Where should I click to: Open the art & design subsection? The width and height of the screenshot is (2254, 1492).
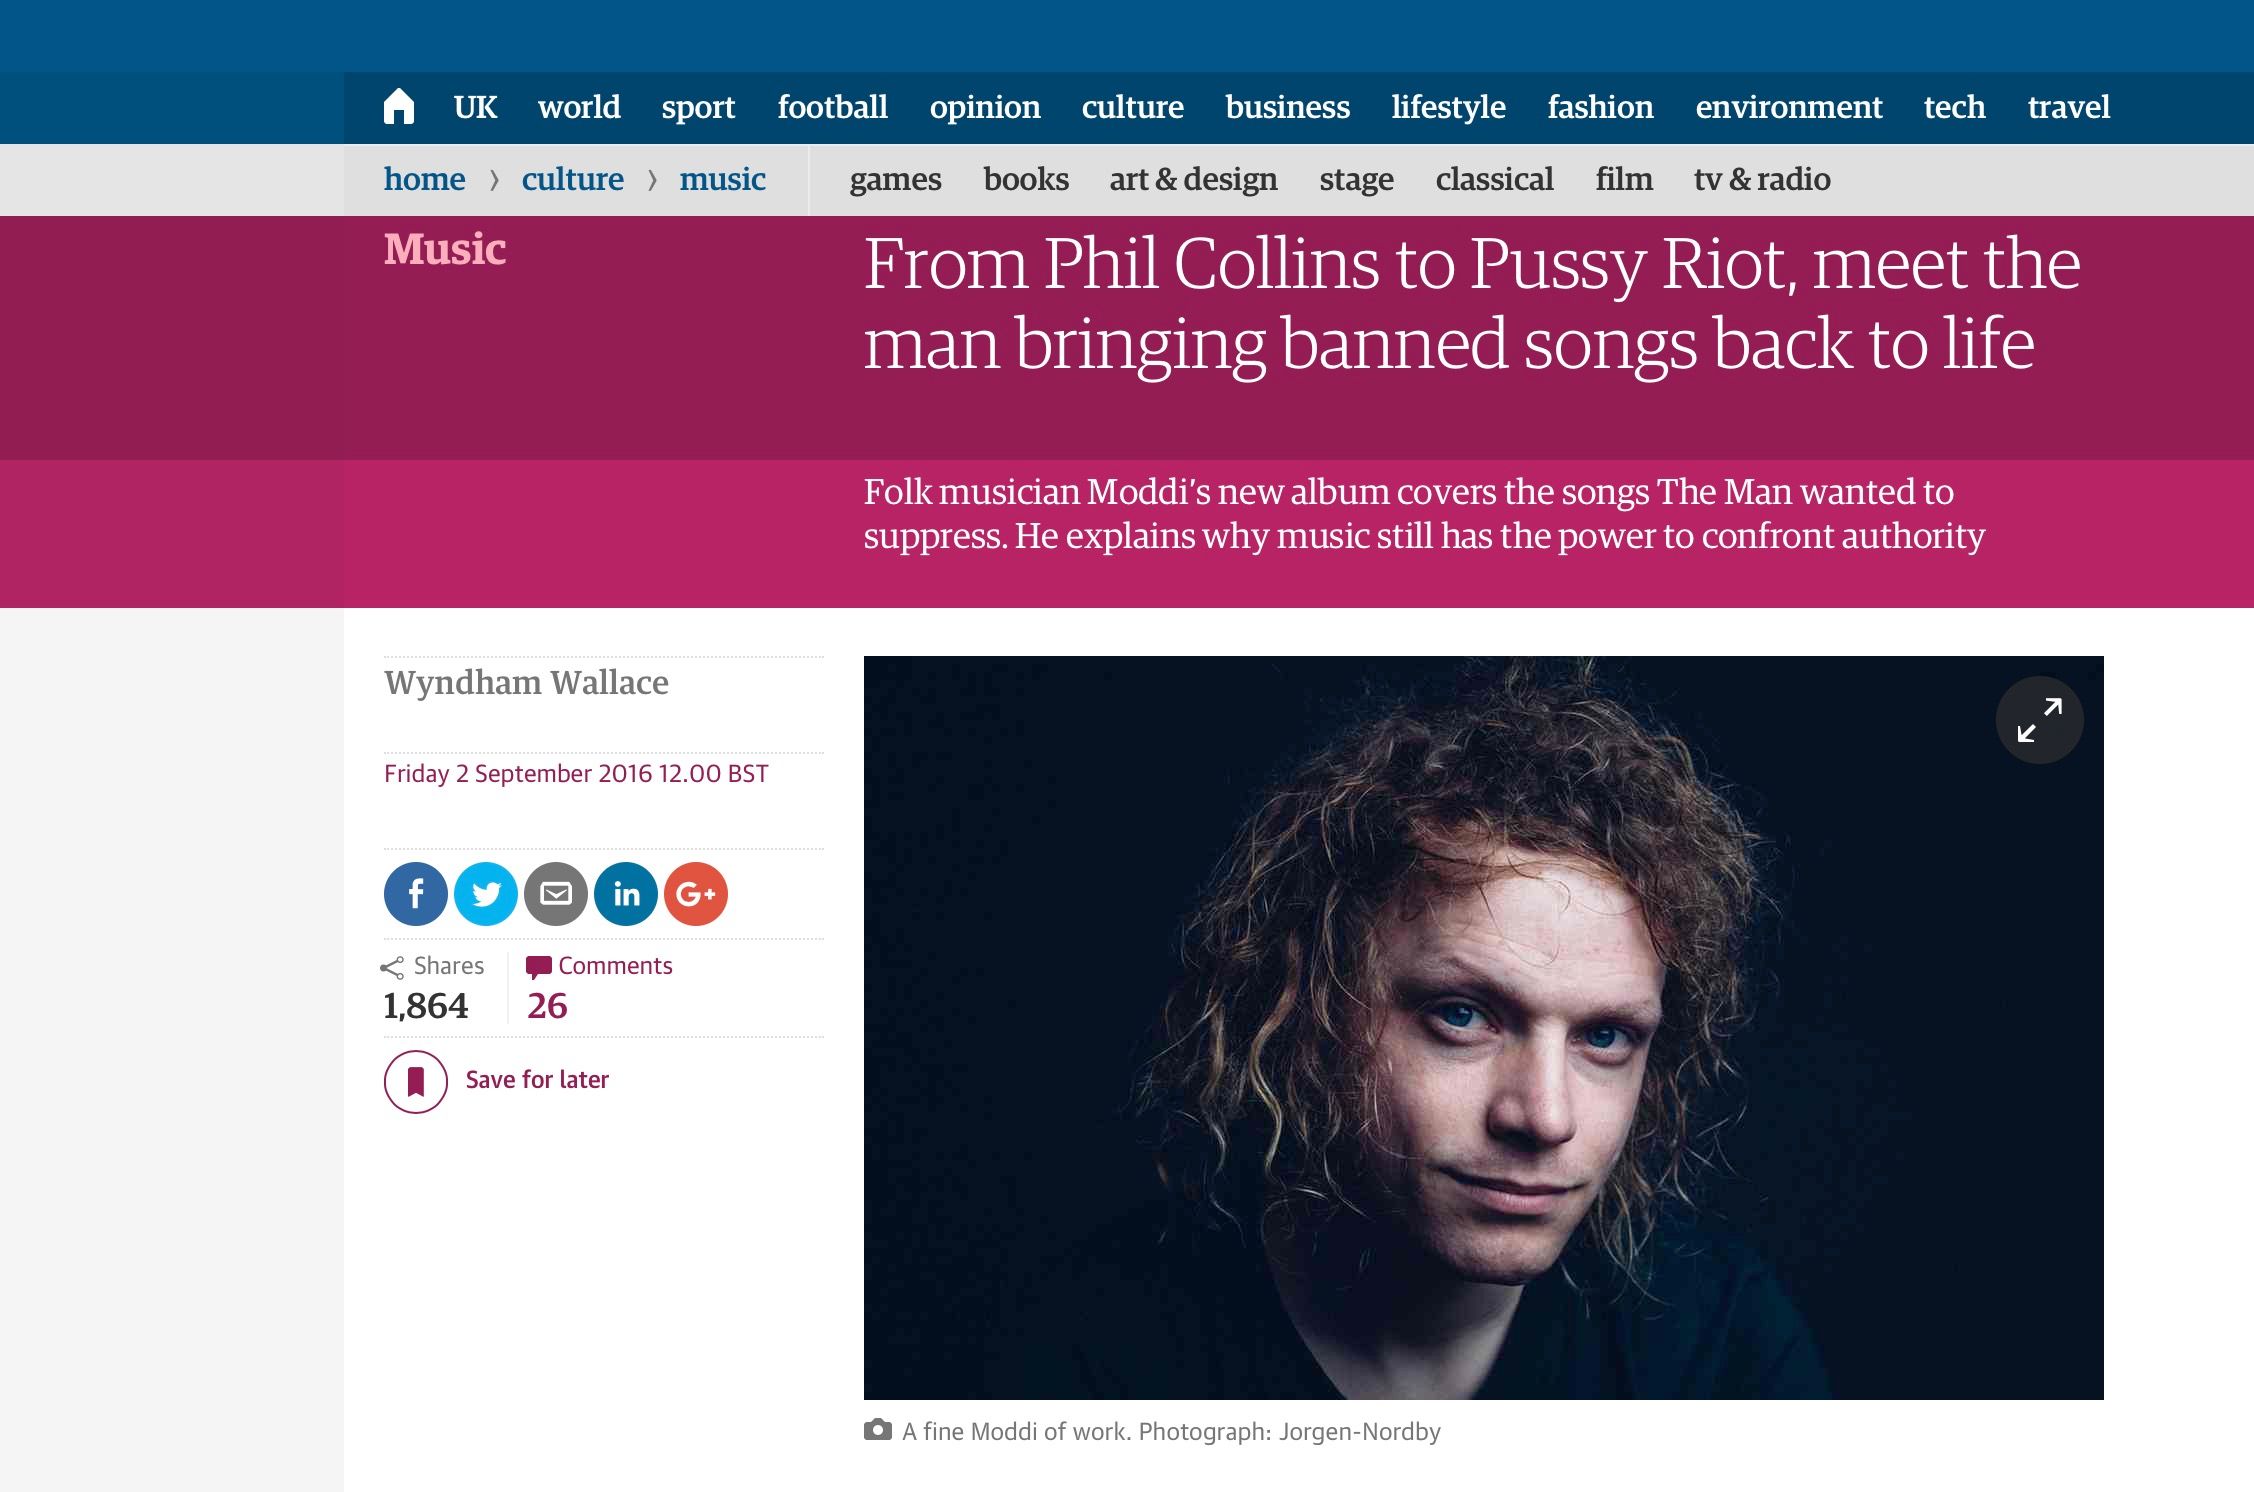point(1193,180)
